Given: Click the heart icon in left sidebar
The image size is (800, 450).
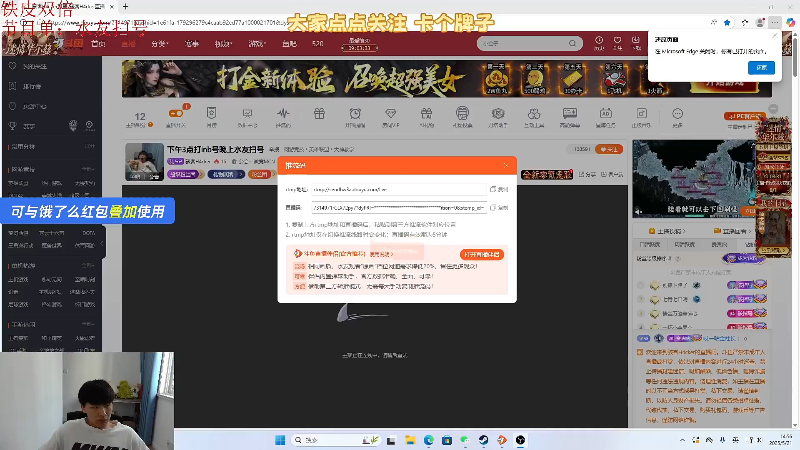Looking at the screenshot, I should (x=13, y=66).
